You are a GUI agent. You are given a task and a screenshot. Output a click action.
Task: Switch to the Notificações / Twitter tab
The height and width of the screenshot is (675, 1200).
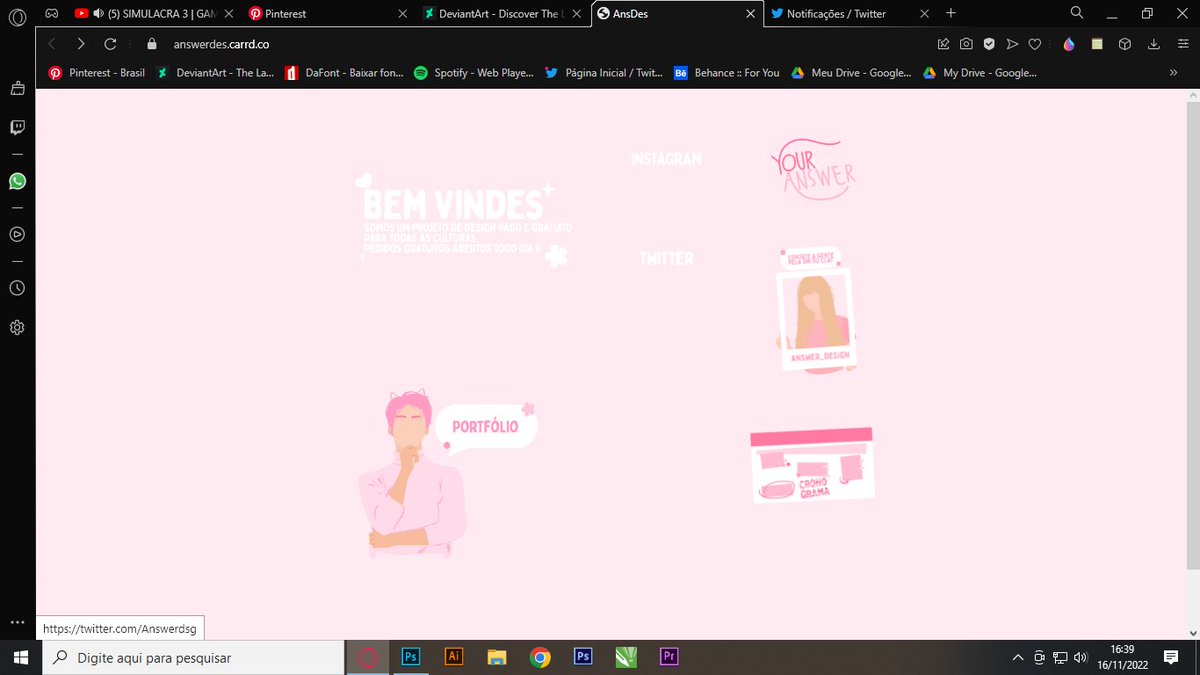[x=840, y=14]
